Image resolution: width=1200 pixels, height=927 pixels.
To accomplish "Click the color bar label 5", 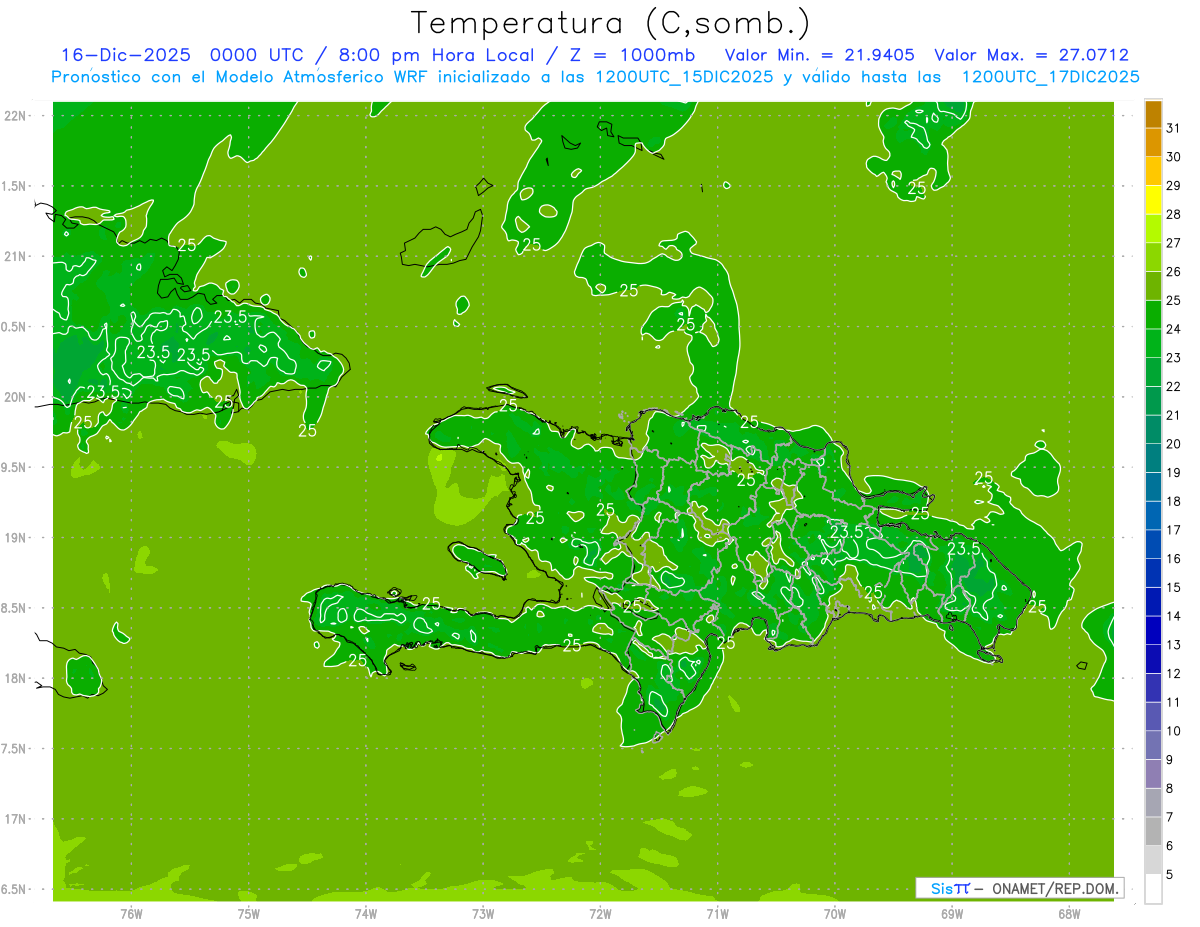I will pyautogui.click(x=1170, y=875).
